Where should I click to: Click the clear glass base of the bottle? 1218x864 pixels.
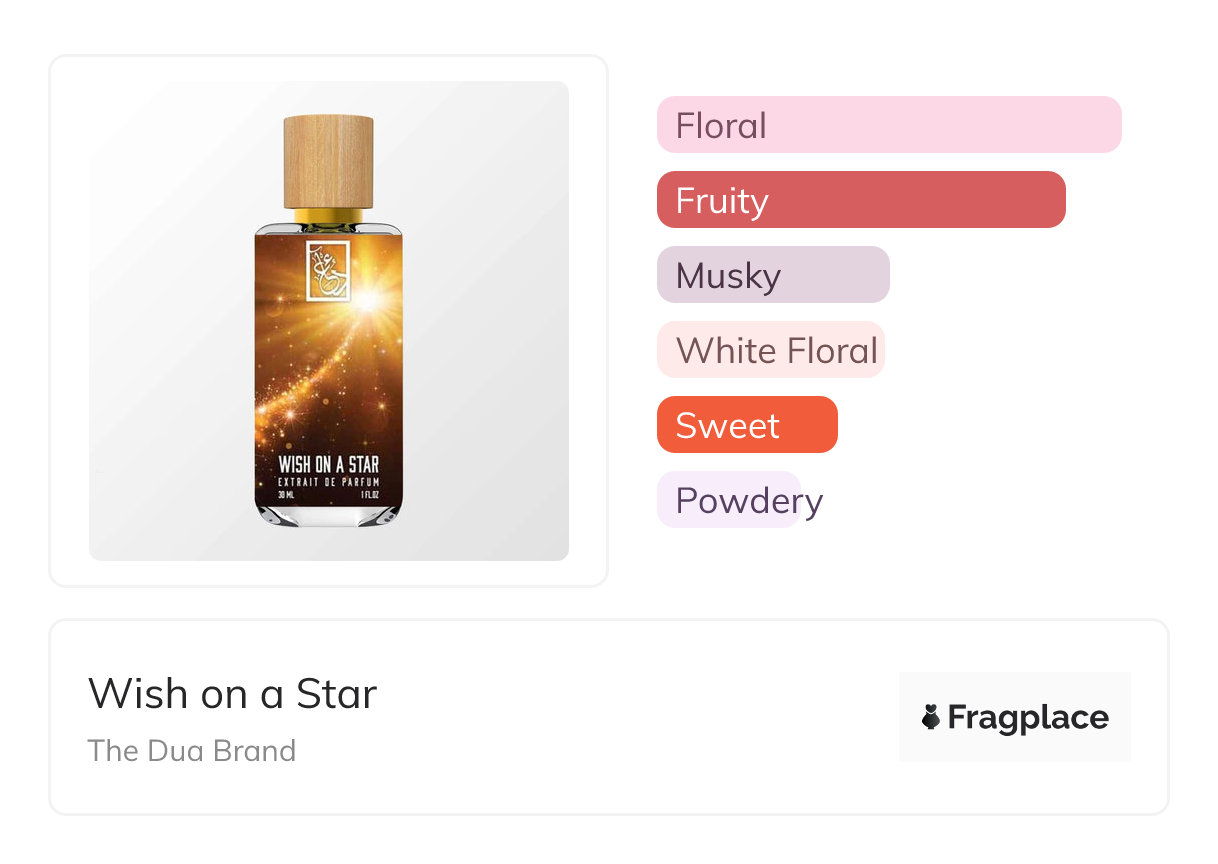[329, 514]
